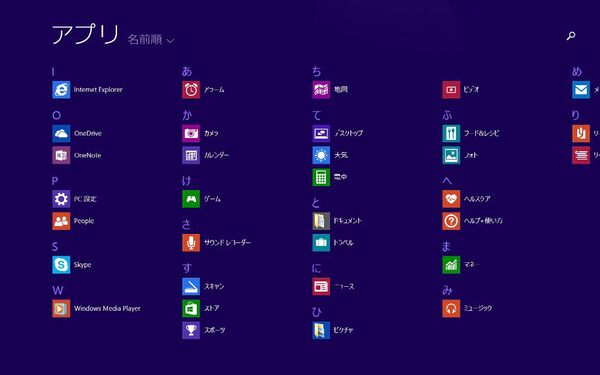
Task: Click the "に" group header
Action: pyautogui.click(x=316, y=268)
